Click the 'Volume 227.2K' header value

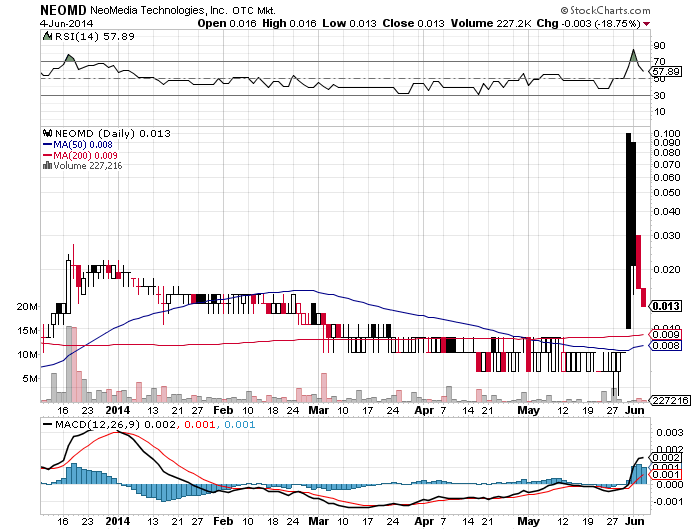(x=491, y=23)
